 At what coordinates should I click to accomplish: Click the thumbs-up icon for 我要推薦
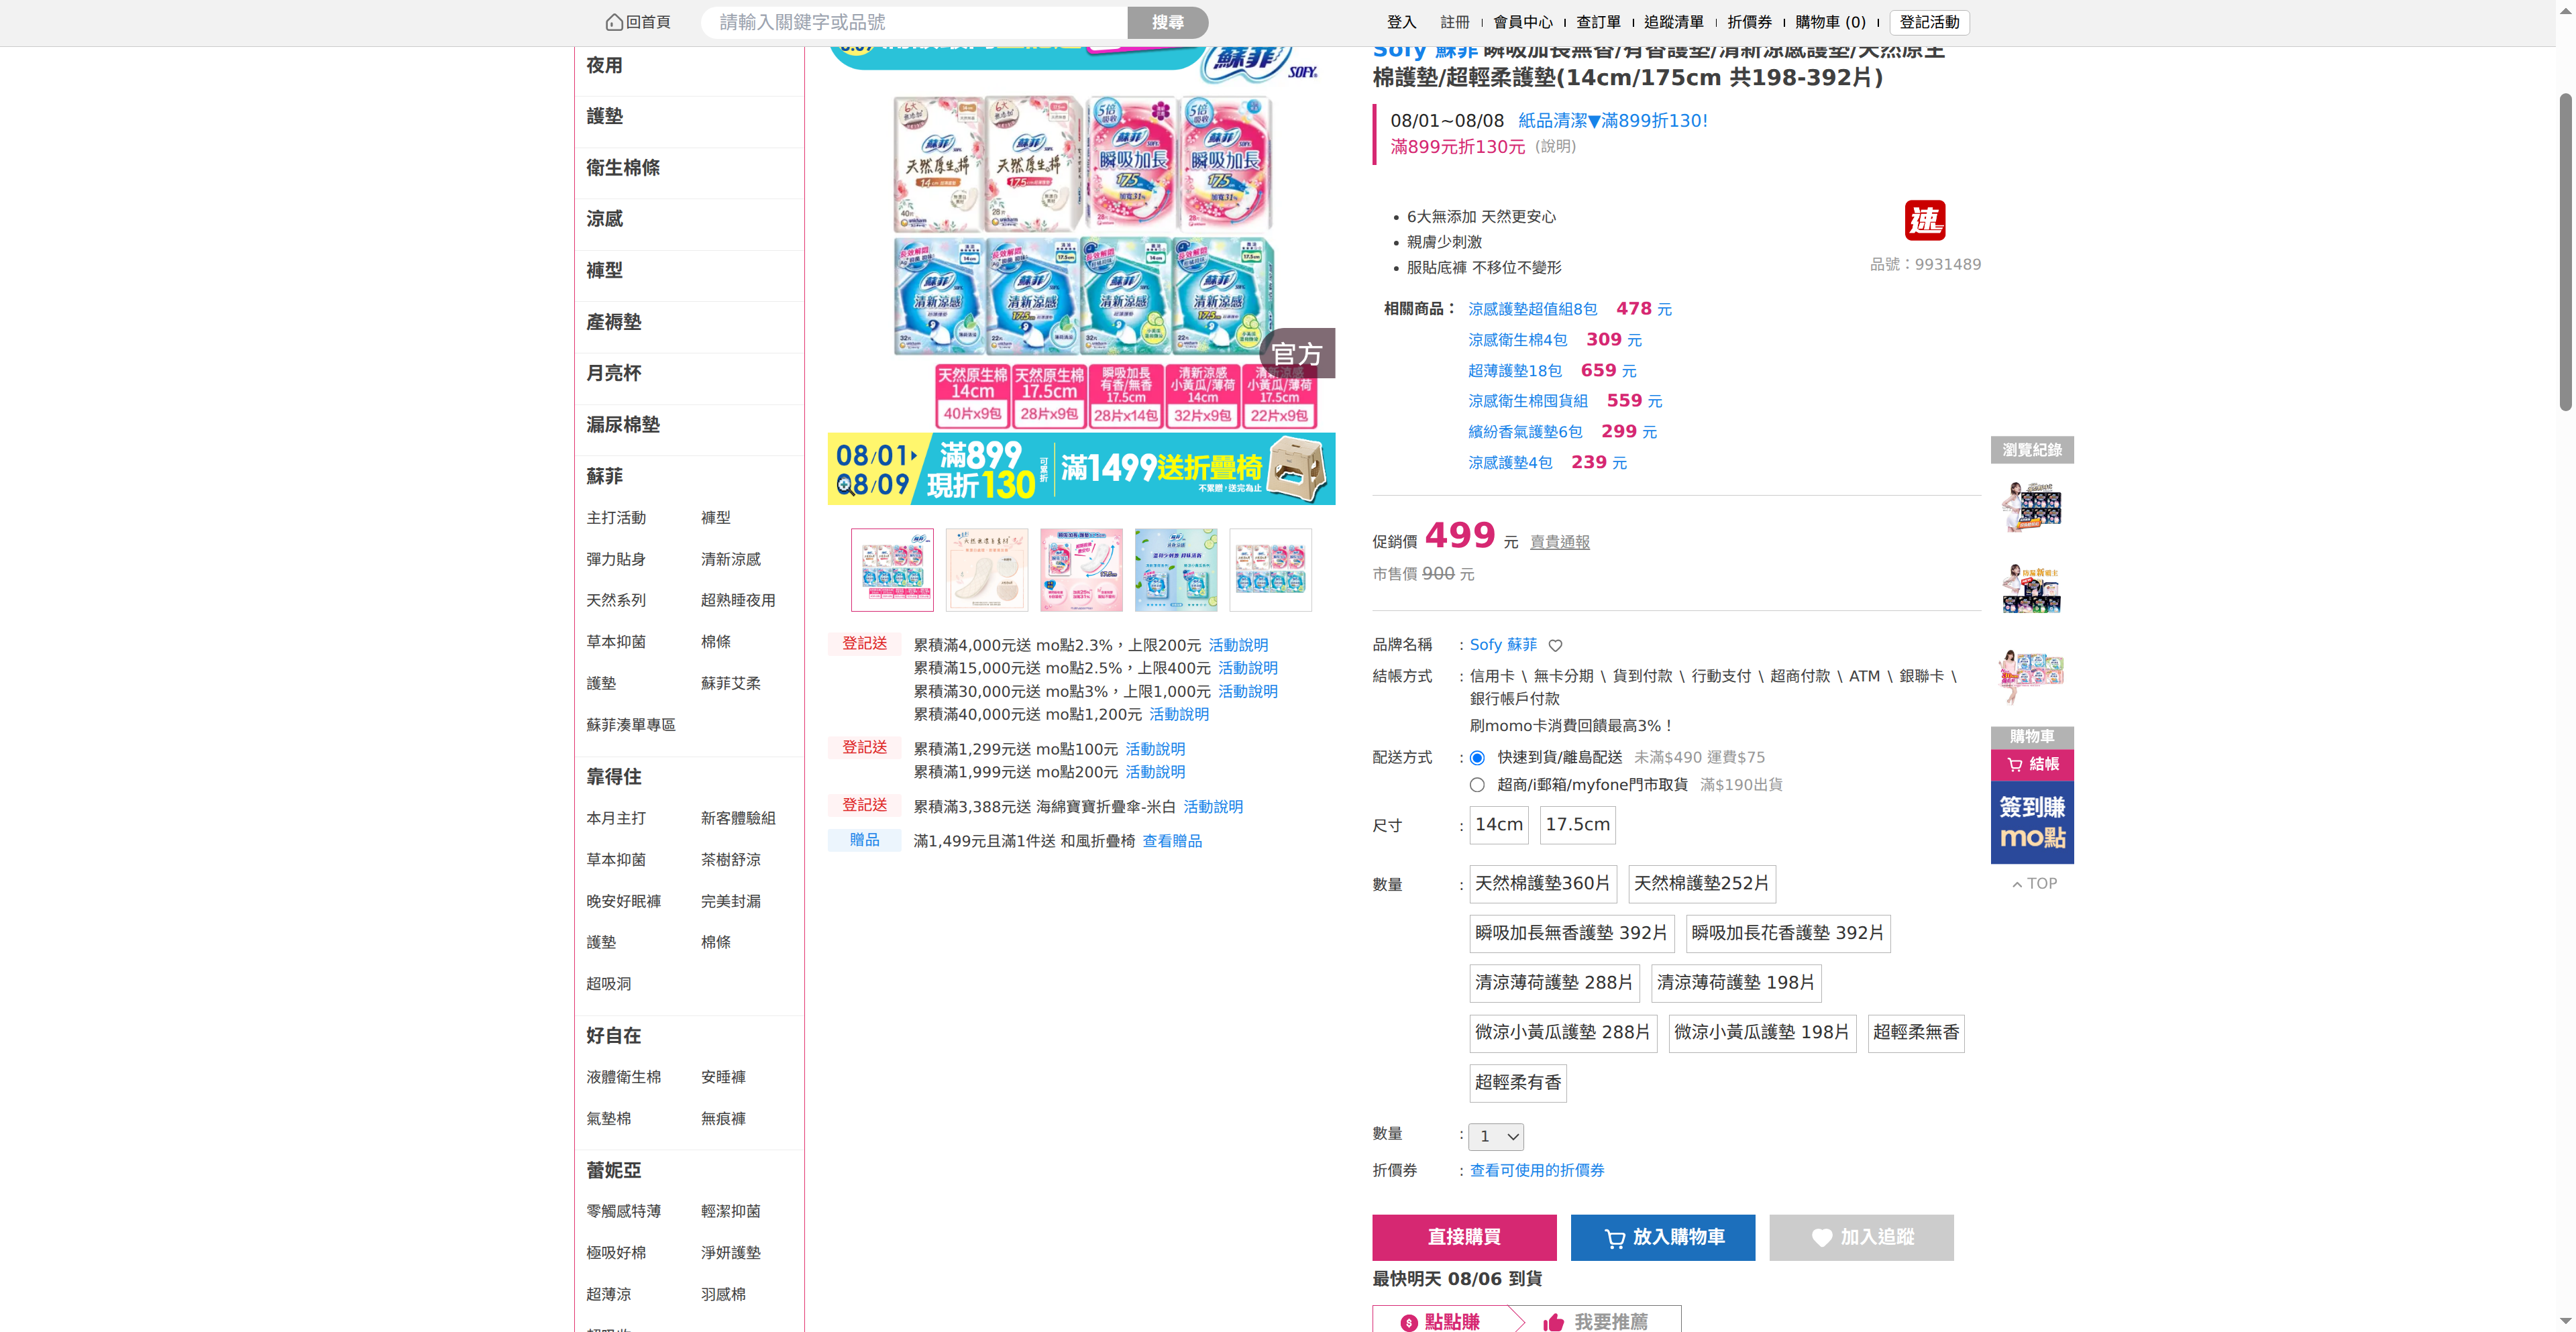click(1553, 1322)
